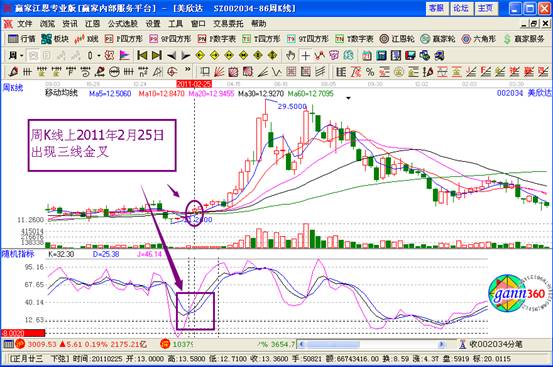Select the hand pan tool
The image size is (553, 367).
click(291, 55)
